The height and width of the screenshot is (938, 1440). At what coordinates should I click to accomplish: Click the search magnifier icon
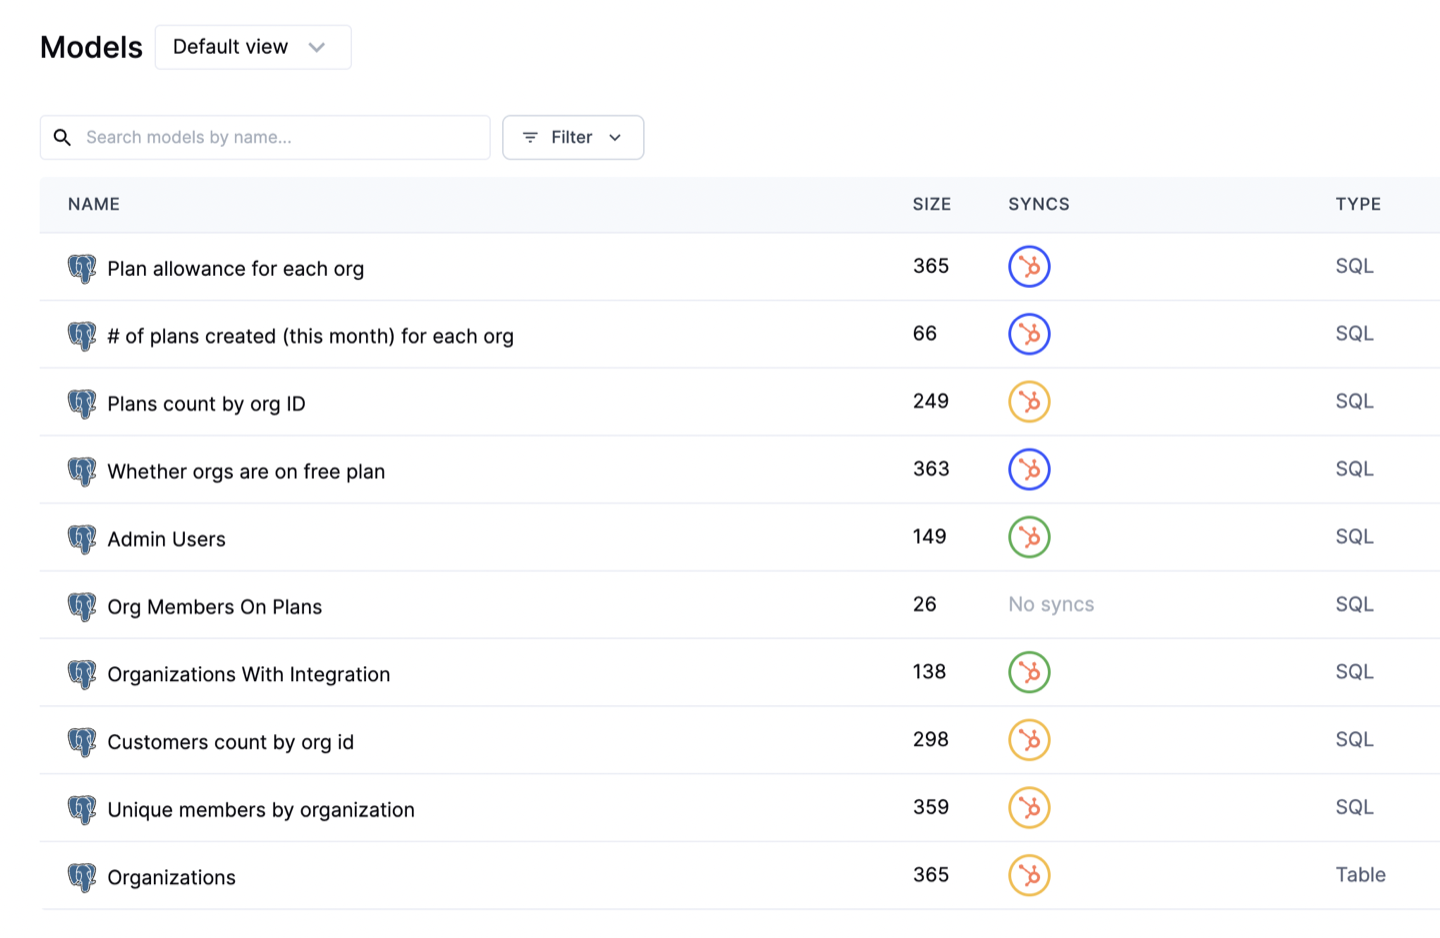[x=62, y=137]
